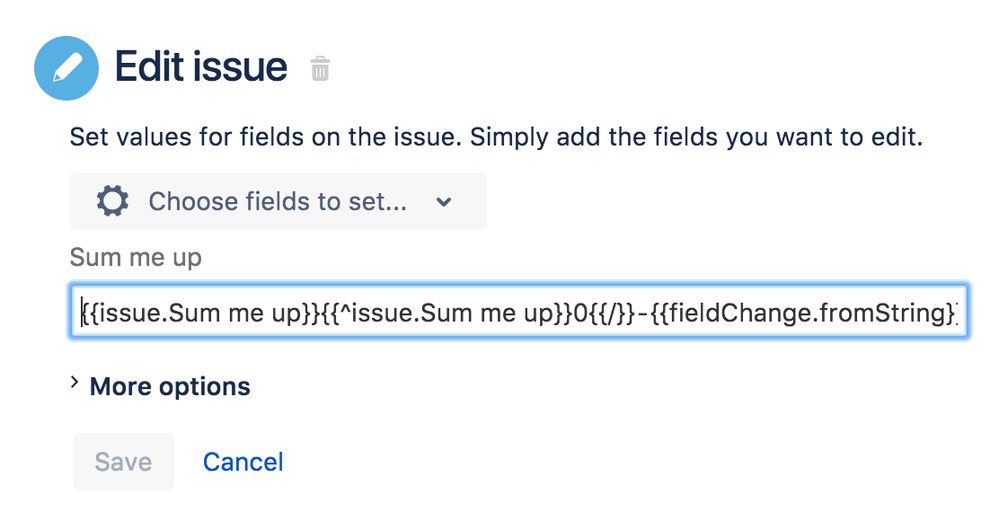Click the Cancel link
The height and width of the screenshot is (521, 999).
pos(243,462)
